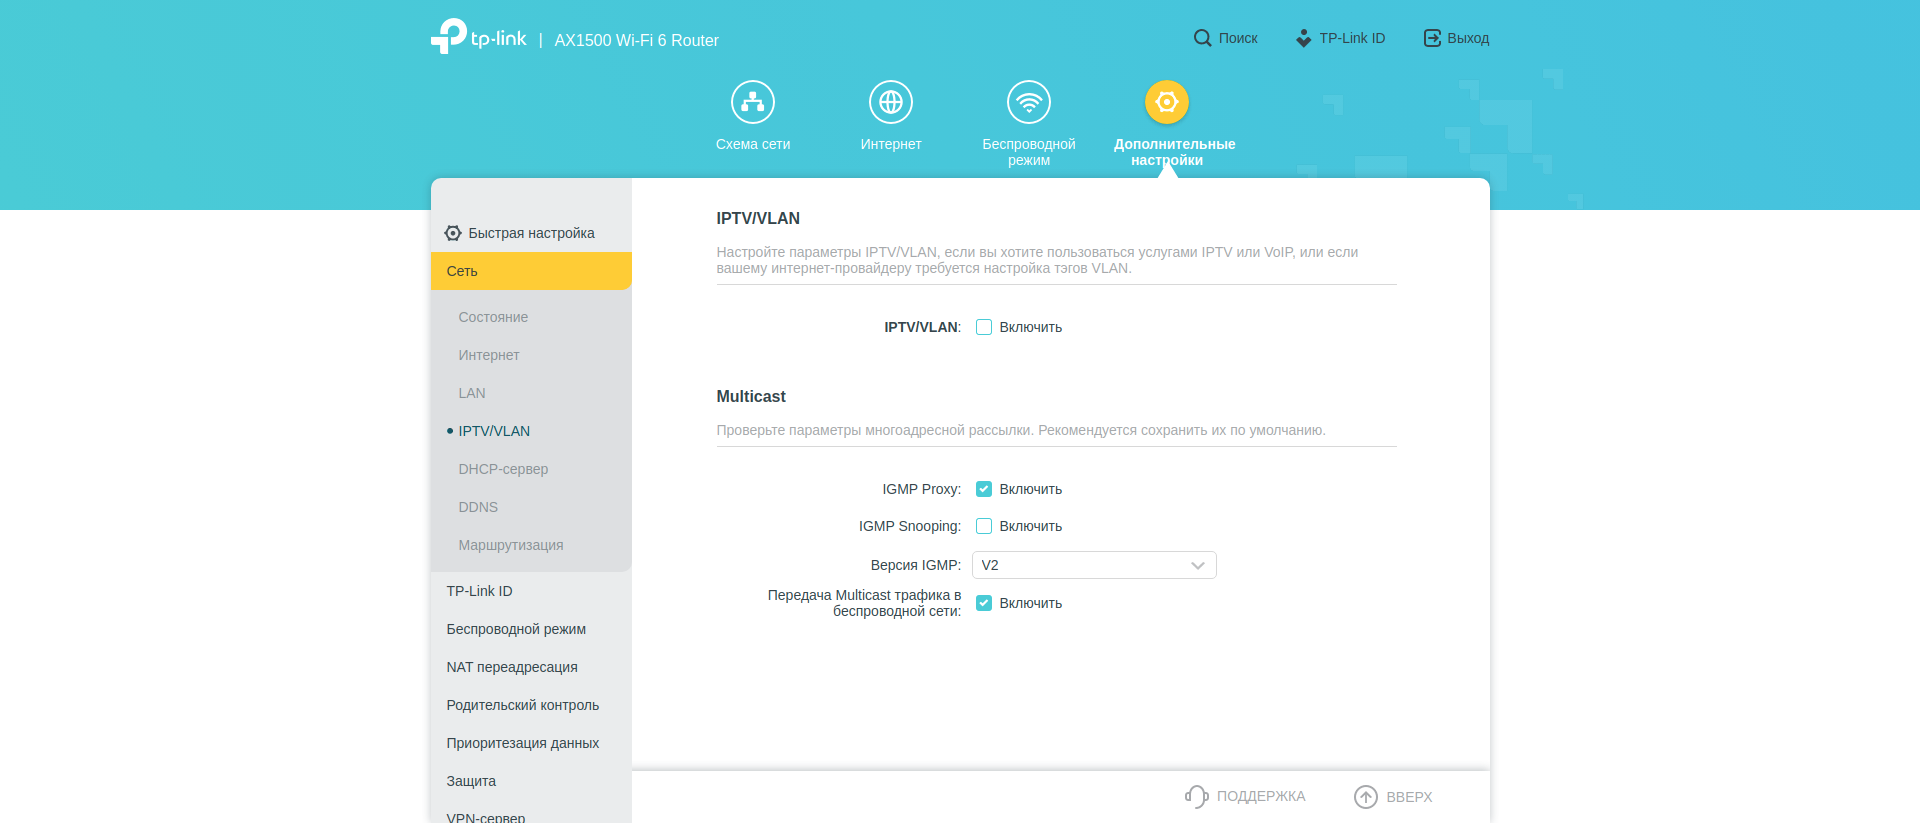Open the Internet globe icon

(890, 102)
